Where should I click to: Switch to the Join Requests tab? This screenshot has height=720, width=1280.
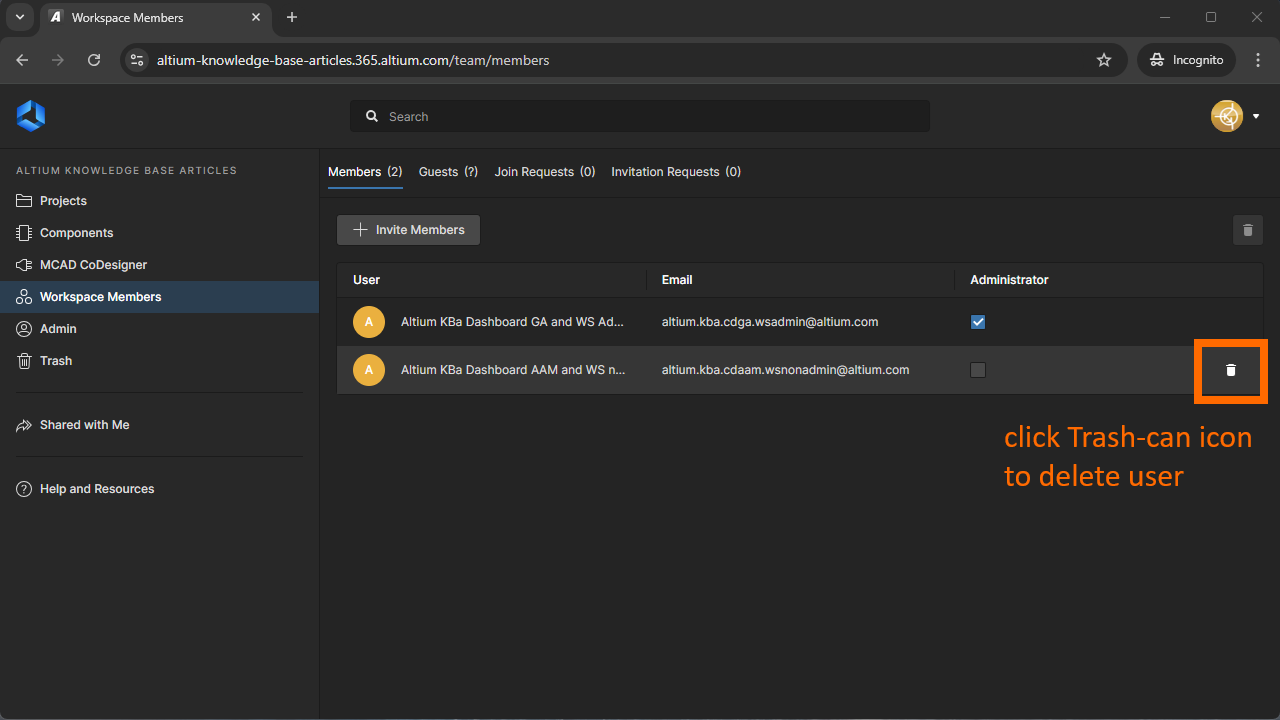[544, 172]
